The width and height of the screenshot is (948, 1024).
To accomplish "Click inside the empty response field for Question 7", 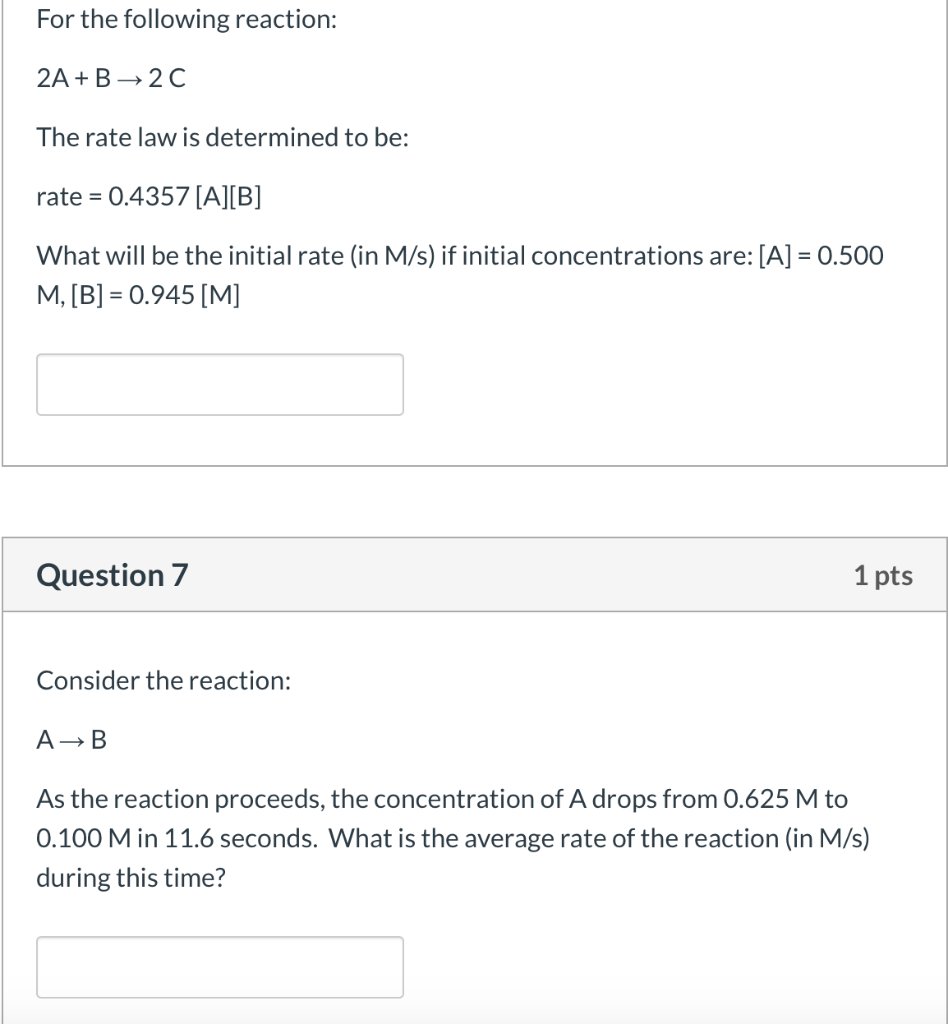I will click(219, 967).
